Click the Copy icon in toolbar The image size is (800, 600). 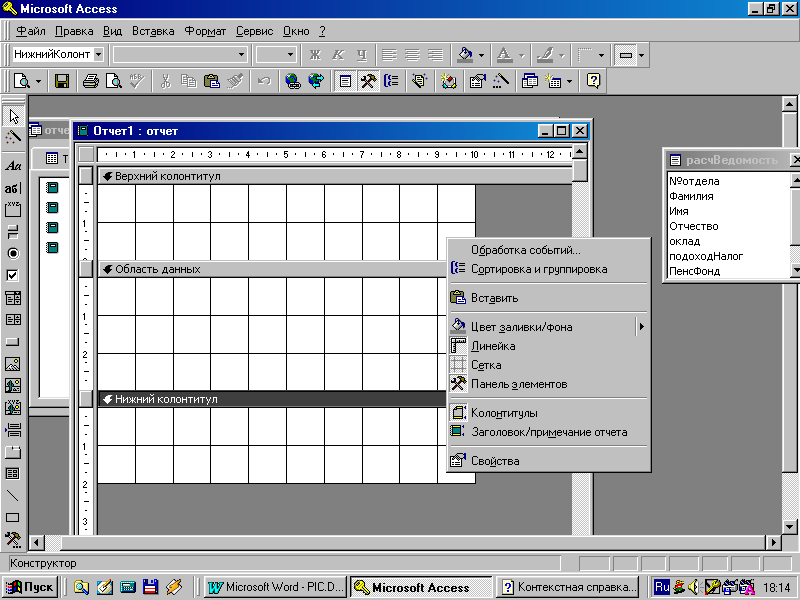[188, 81]
